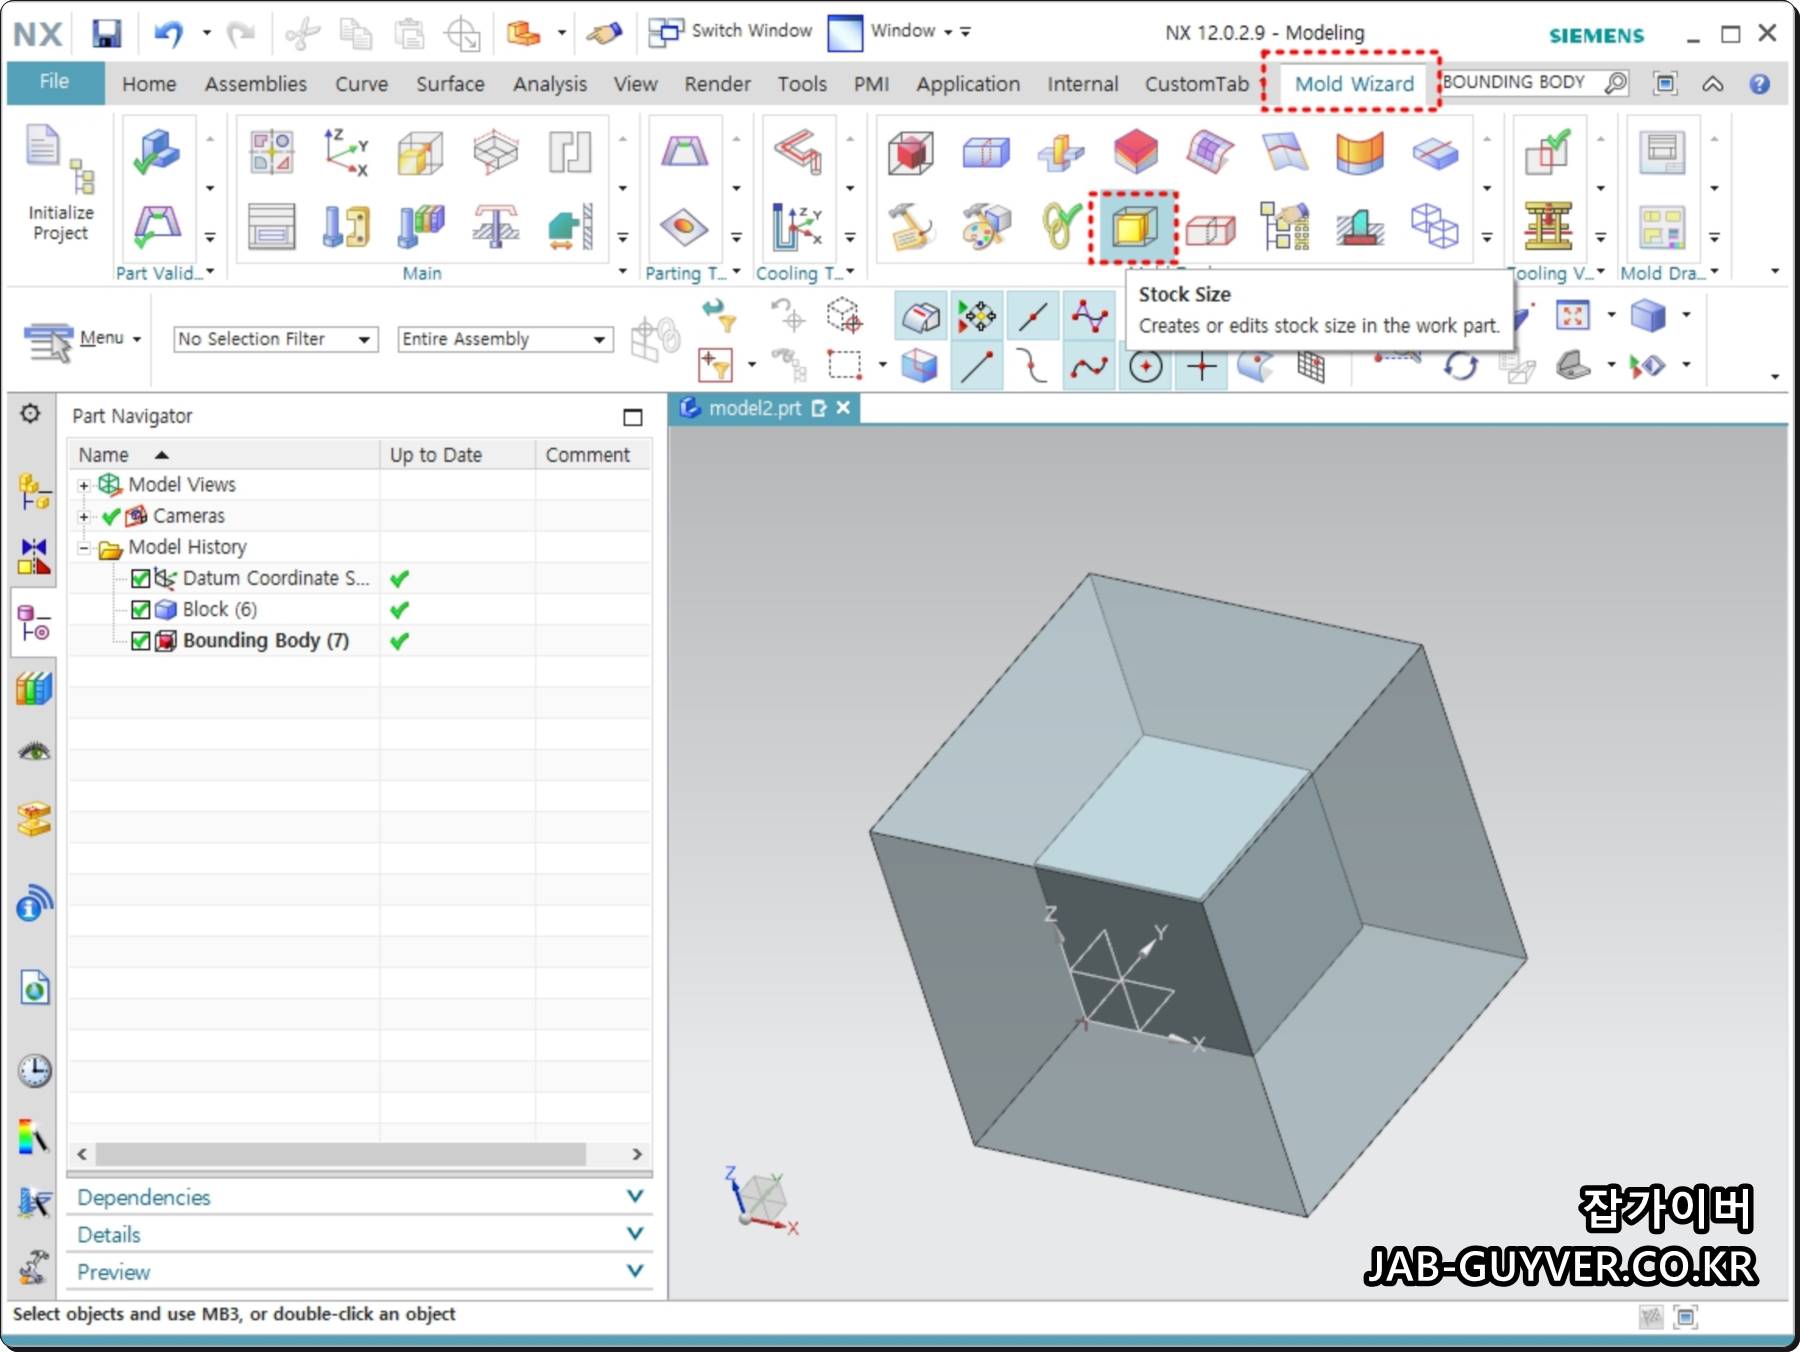The height and width of the screenshot is (1352, 1800).
Task: Click the Reference Circle mold tool icon
Action: click(1061, 226)
